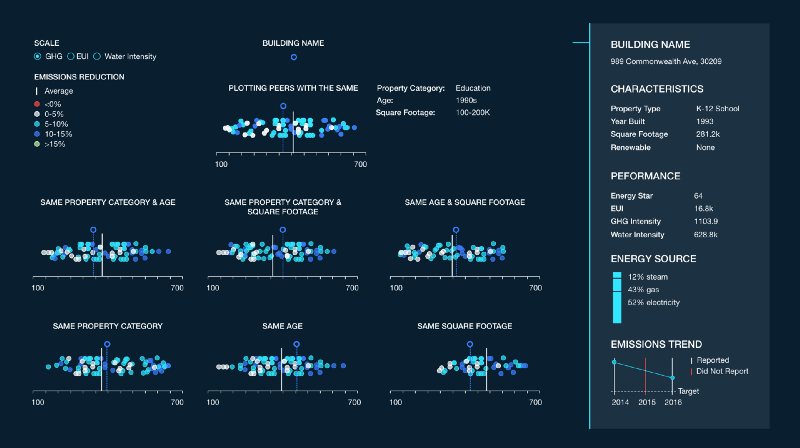Click the building marker under BUILDING NAME heading
800x448 pixels.
(294, 57)
